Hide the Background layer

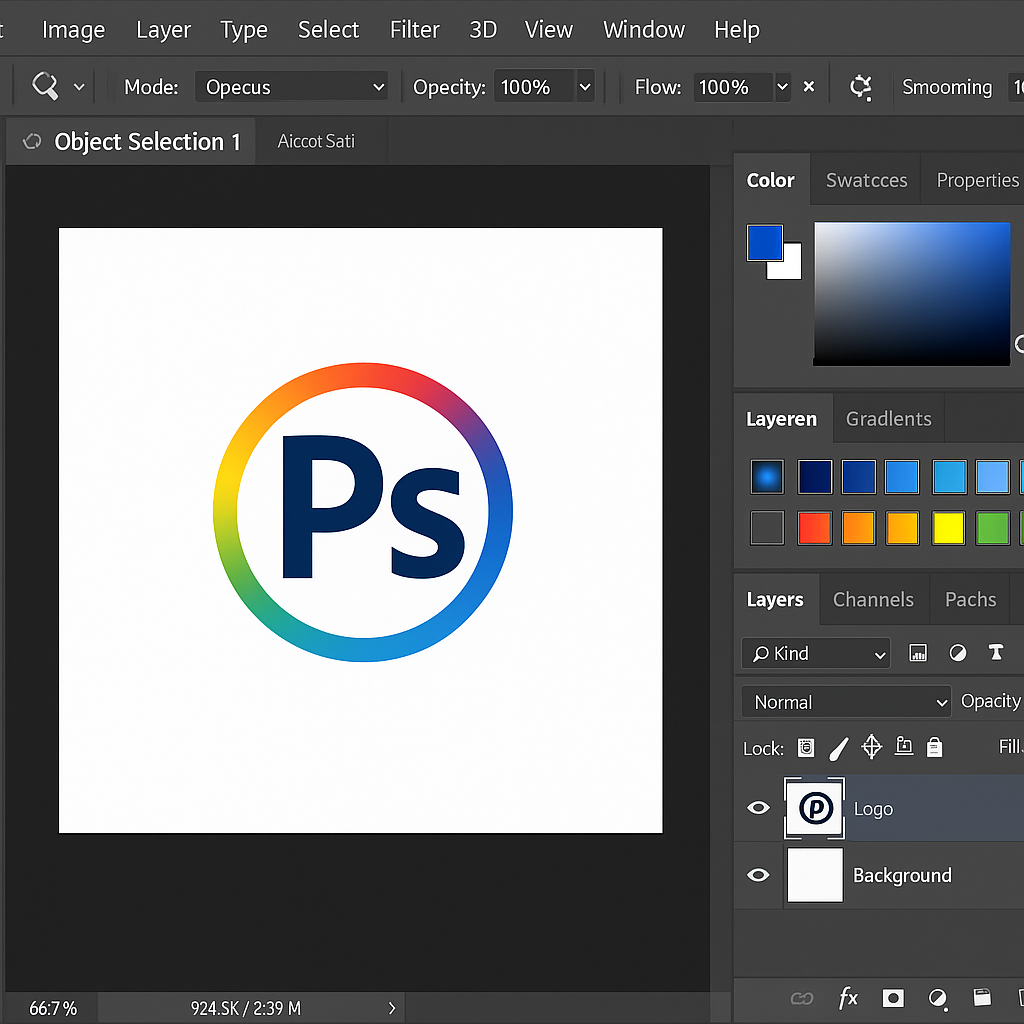click(758, 875)
